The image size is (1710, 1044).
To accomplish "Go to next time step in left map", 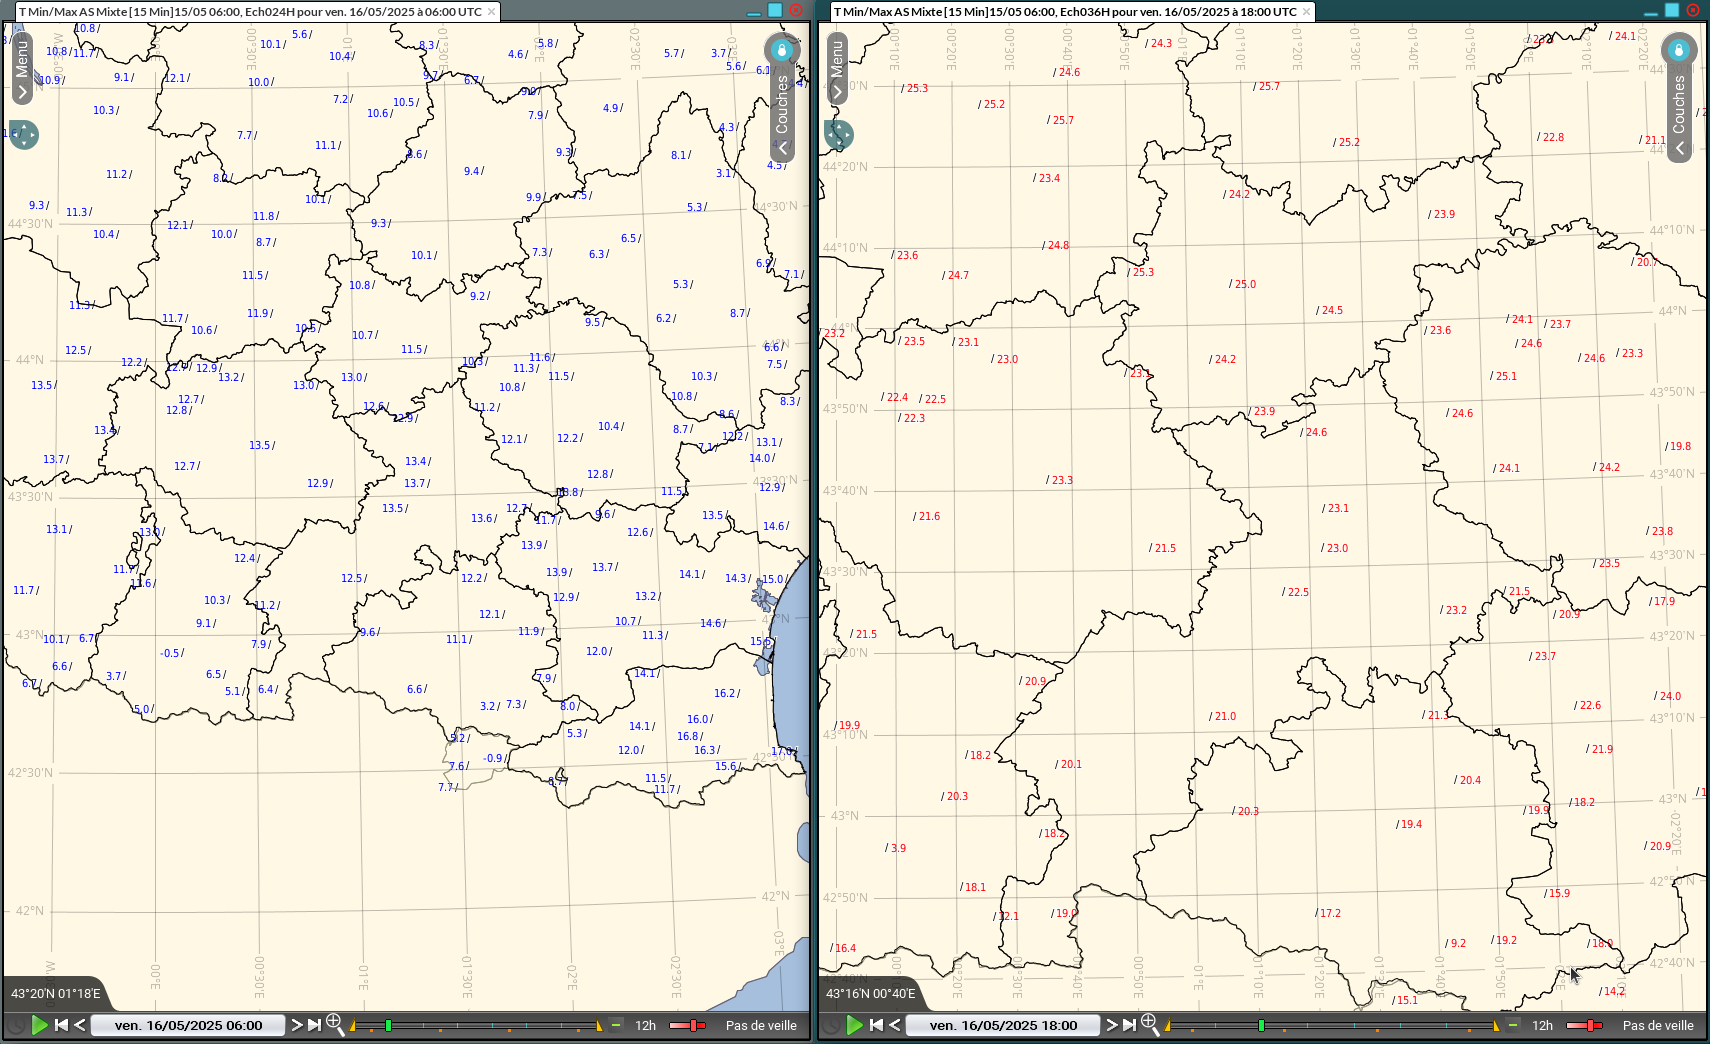I will 296,1025.
